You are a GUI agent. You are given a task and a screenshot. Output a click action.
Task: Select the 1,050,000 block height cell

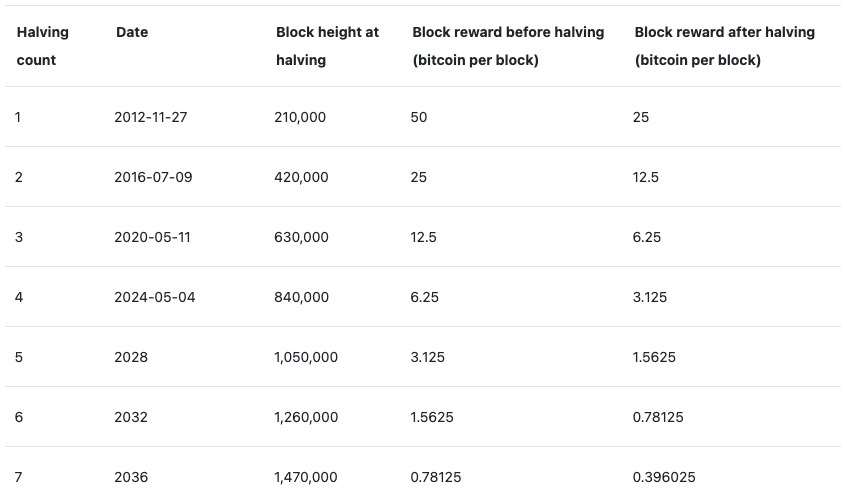(306, 357)
